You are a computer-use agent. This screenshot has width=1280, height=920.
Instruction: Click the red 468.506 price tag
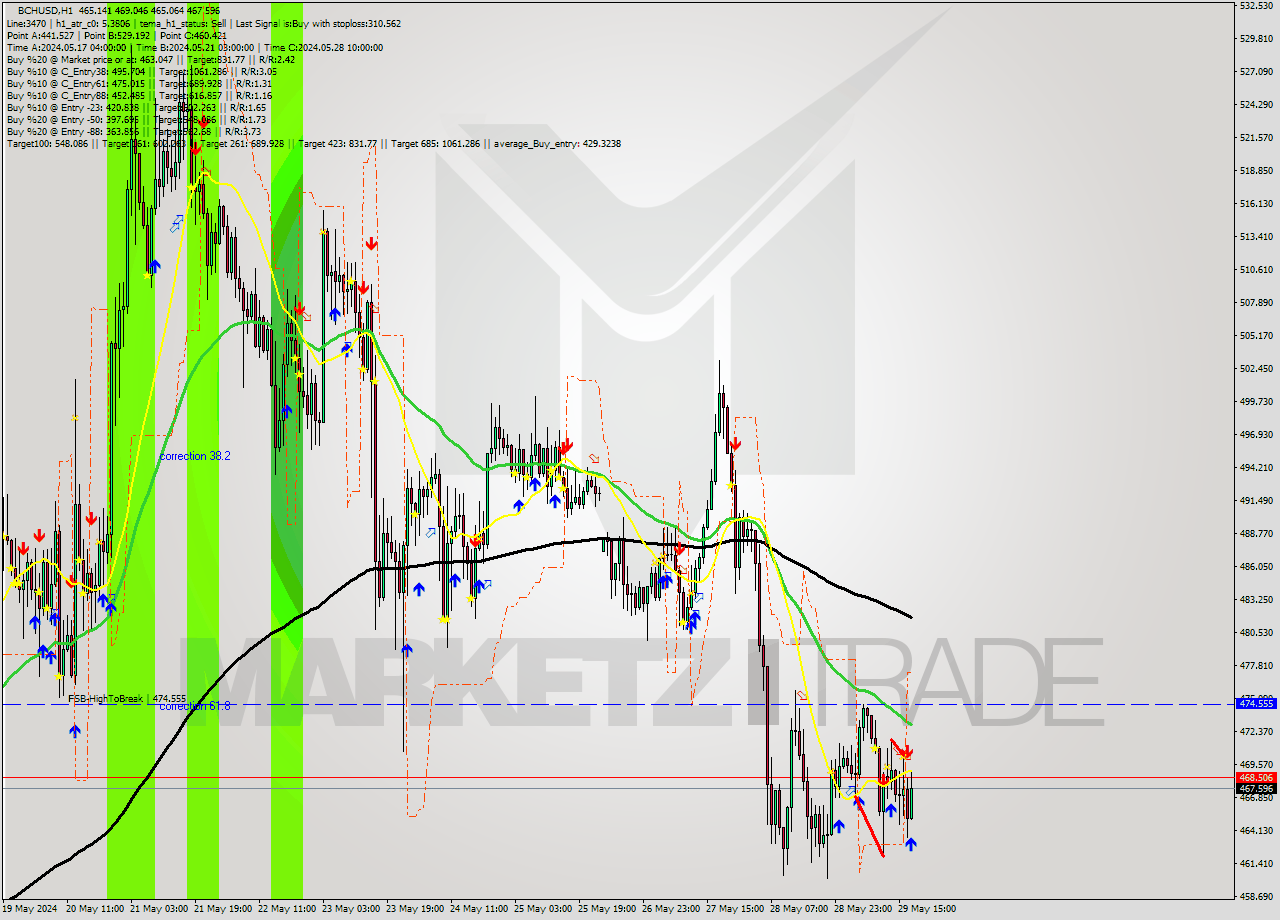[1257, 777]
